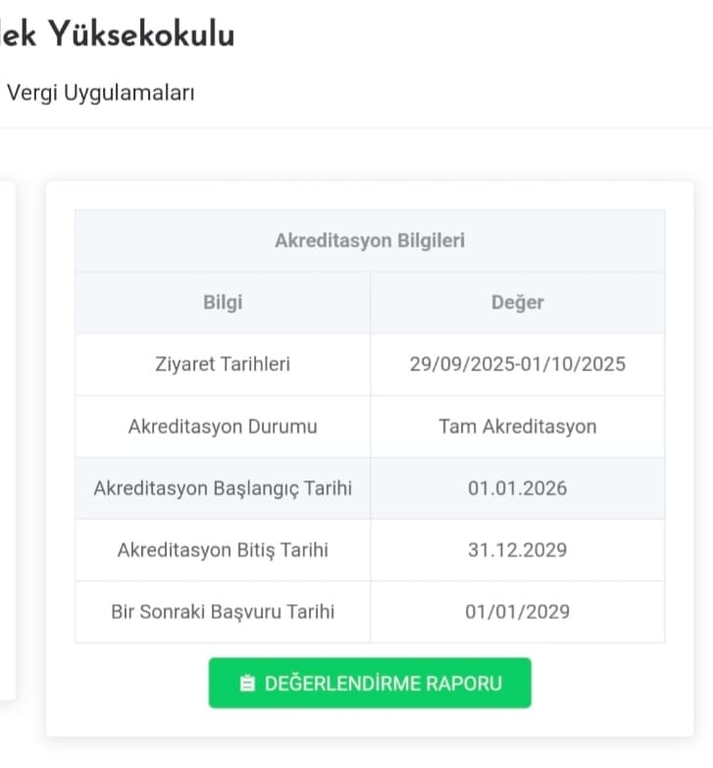Select the end date 31.12.2029 cell
Screen dimensions: 713x768
517,550
